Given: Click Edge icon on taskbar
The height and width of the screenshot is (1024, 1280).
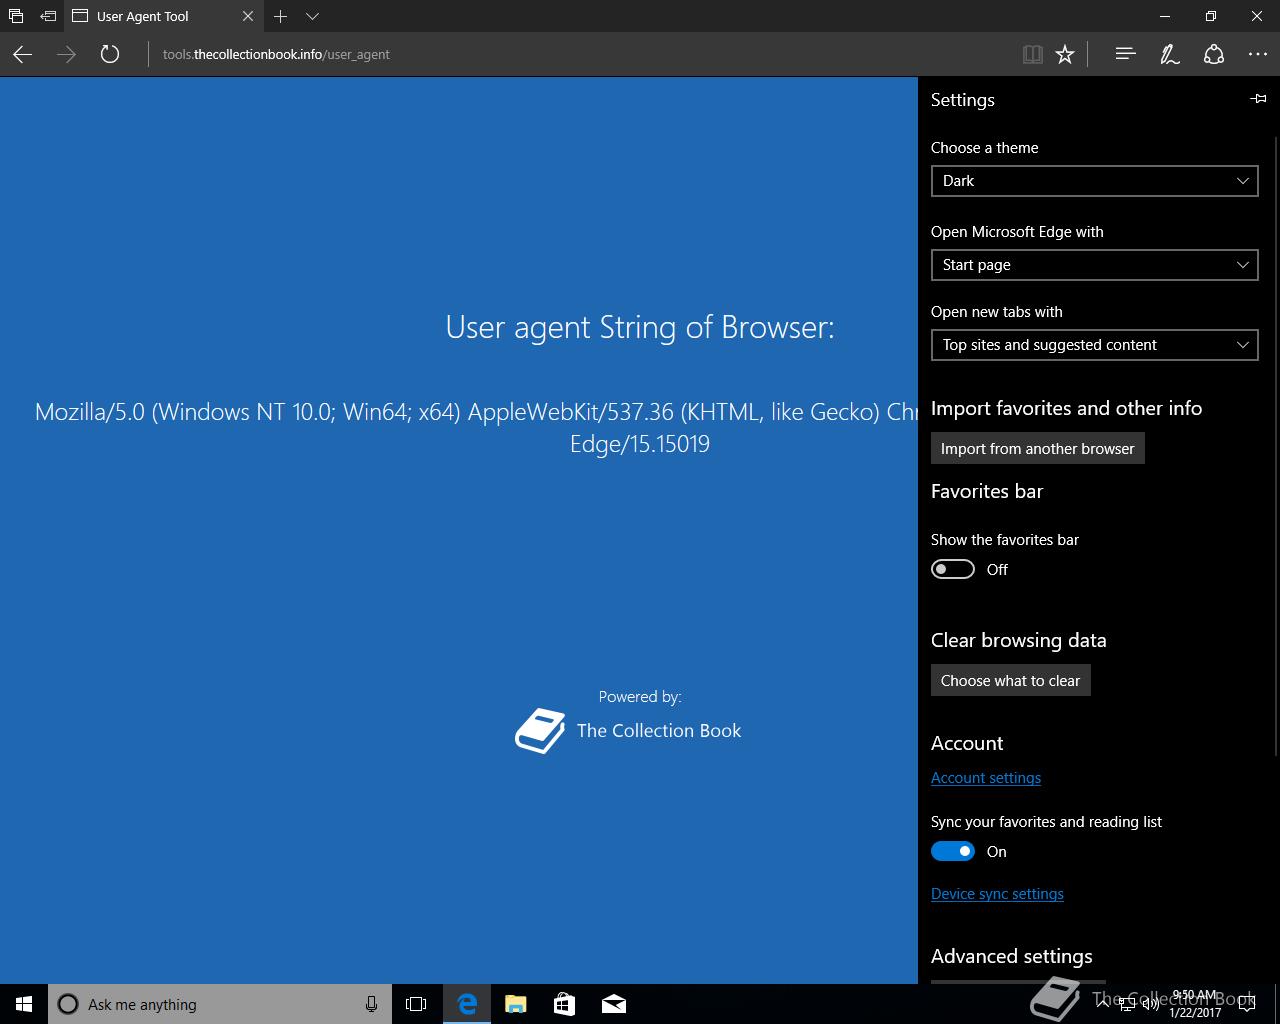Looking at the screenshot, I should pos(467,1004).
